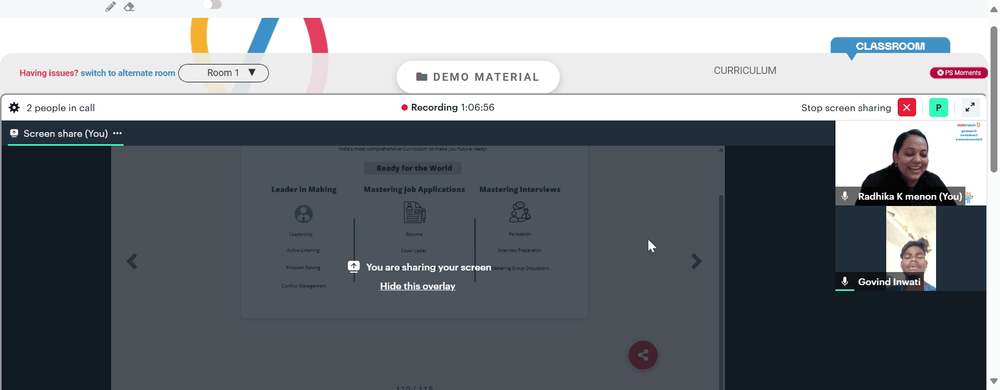This screenshot has height=390, width=1000.
Task: Click the green P participant icon
Action: tap(938, 108)
